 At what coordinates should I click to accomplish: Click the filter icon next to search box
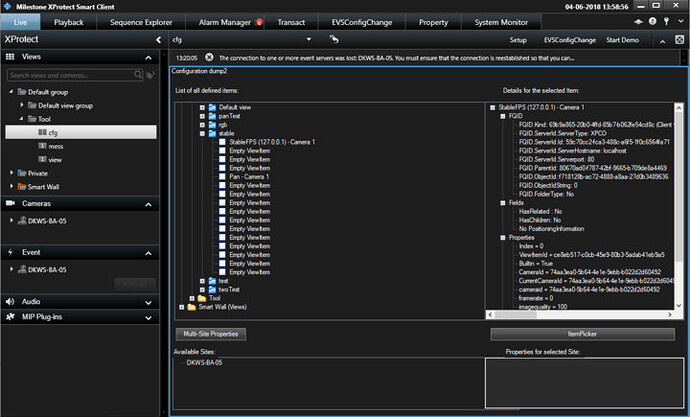click(x=150, y=75)
